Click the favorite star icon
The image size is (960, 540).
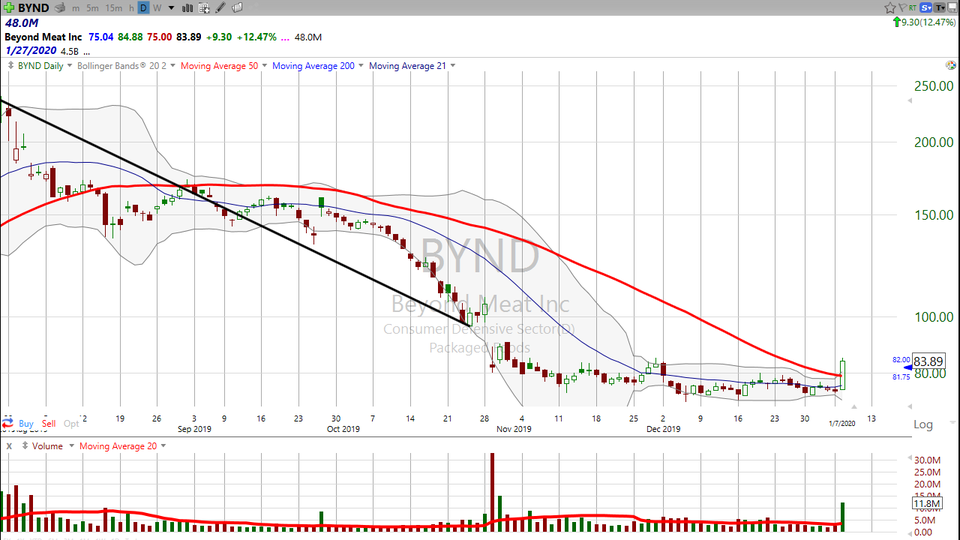tap(890, 7)
